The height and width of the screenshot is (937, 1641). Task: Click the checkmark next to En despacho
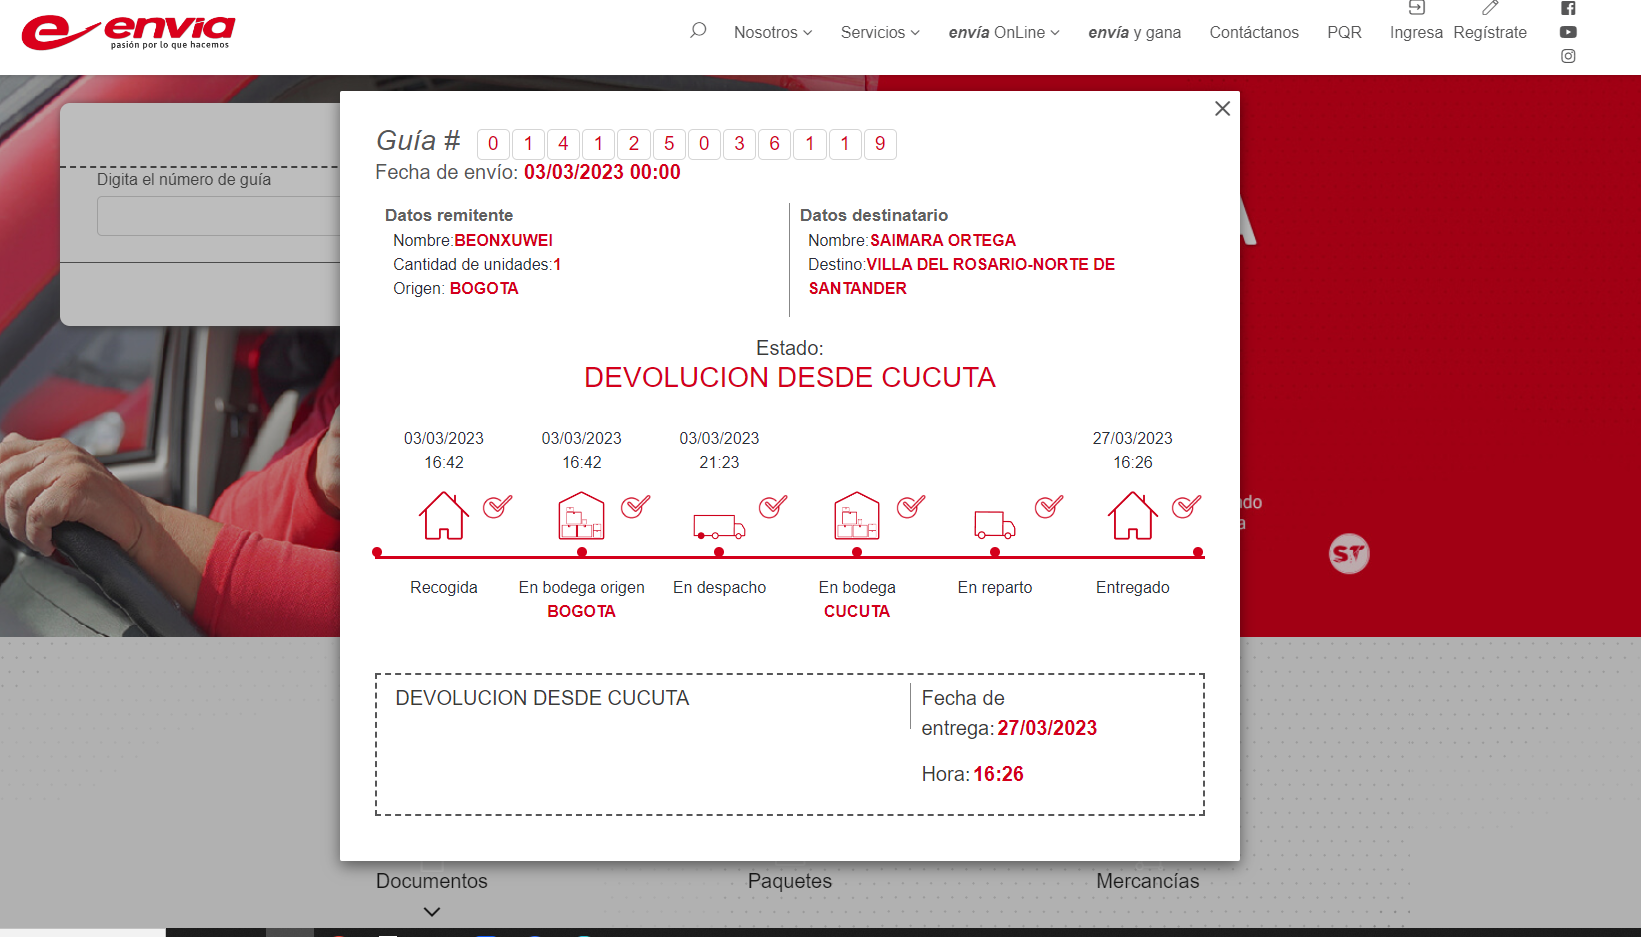click(773, 506)
